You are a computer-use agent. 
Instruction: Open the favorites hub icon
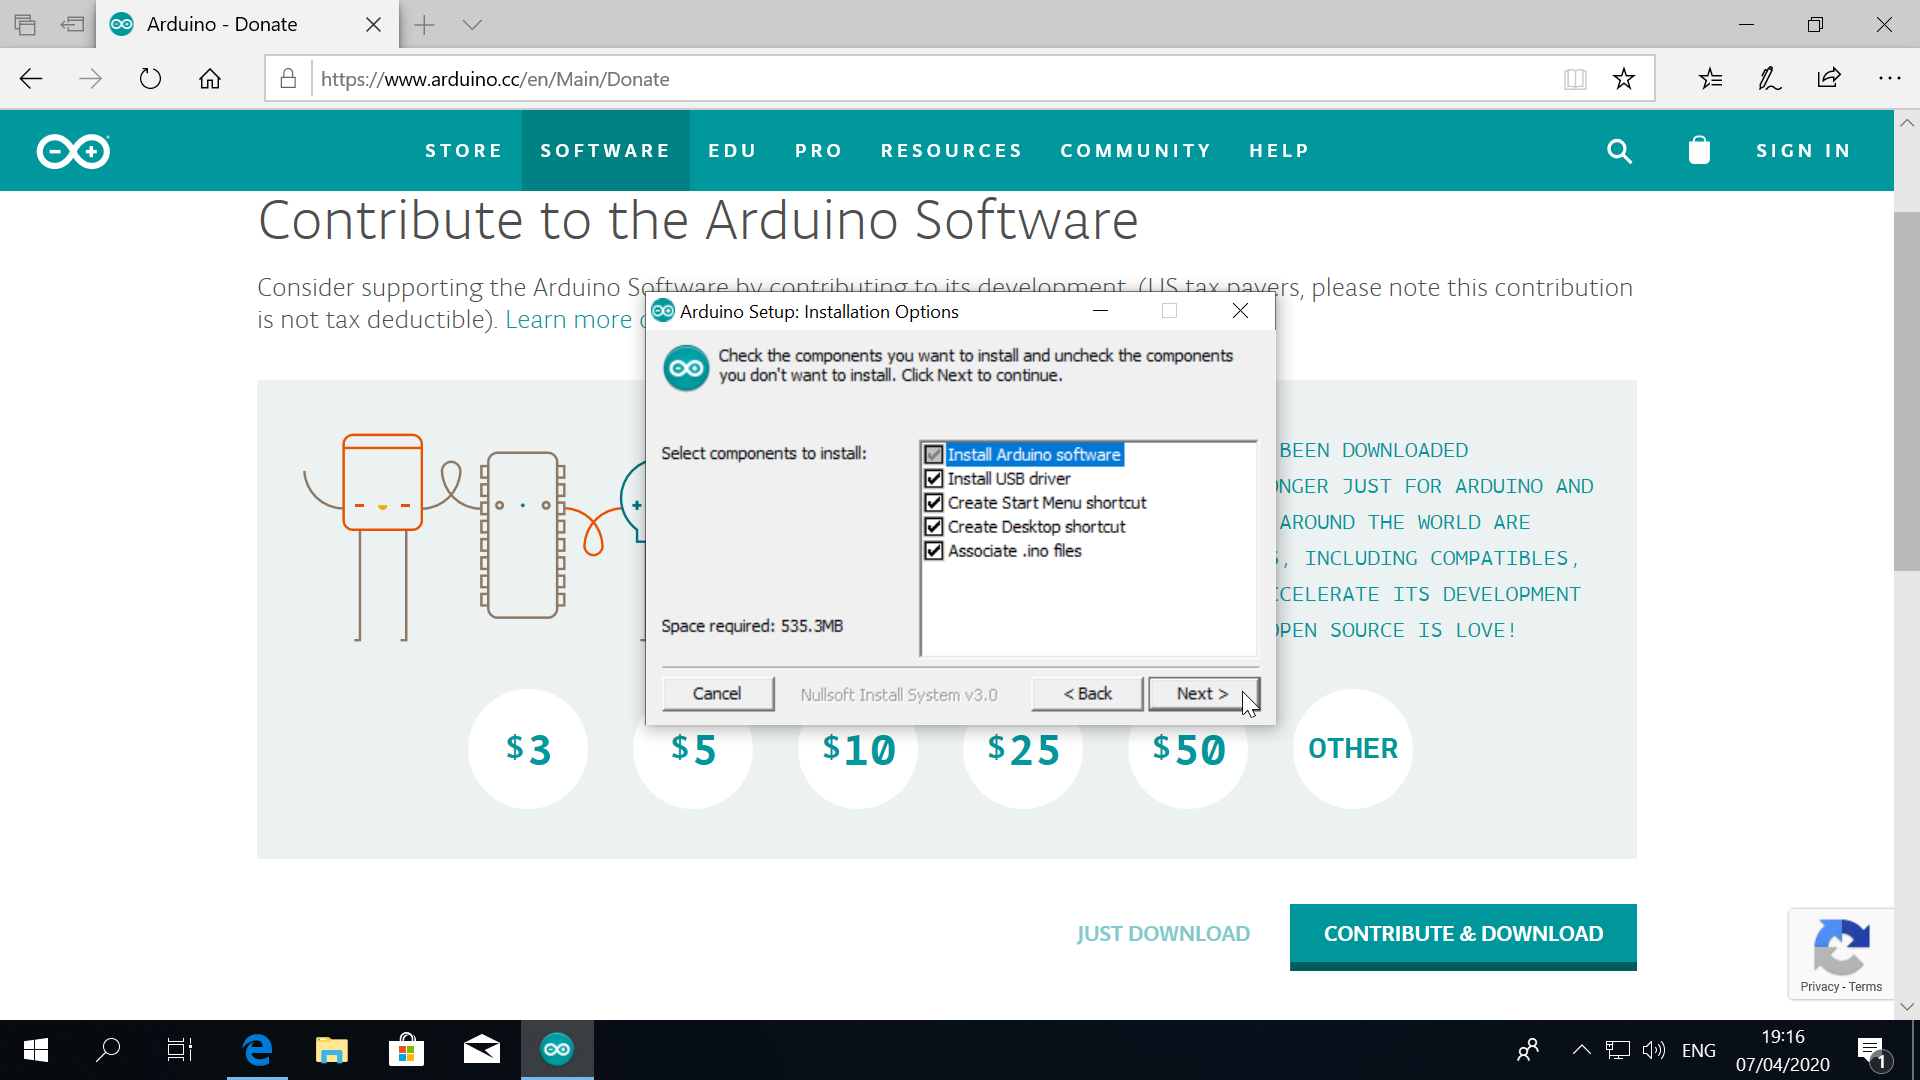tap(1710, 79)
